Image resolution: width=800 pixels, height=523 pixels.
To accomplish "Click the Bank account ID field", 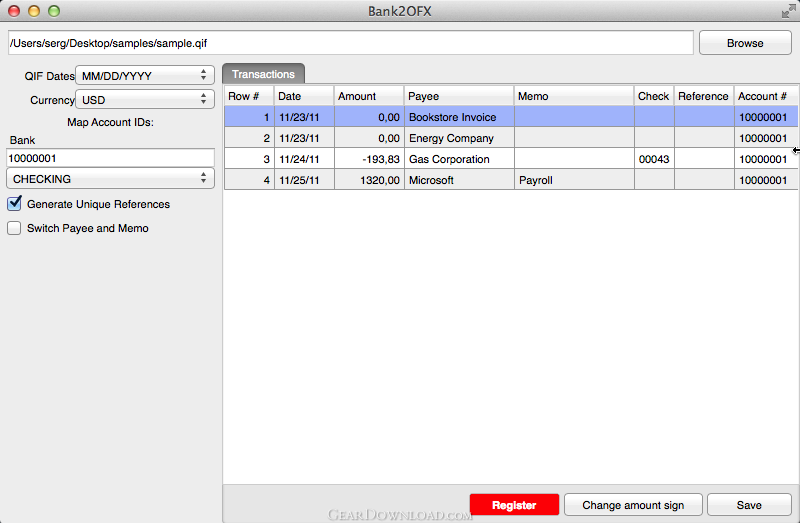I will click(110, 158).
